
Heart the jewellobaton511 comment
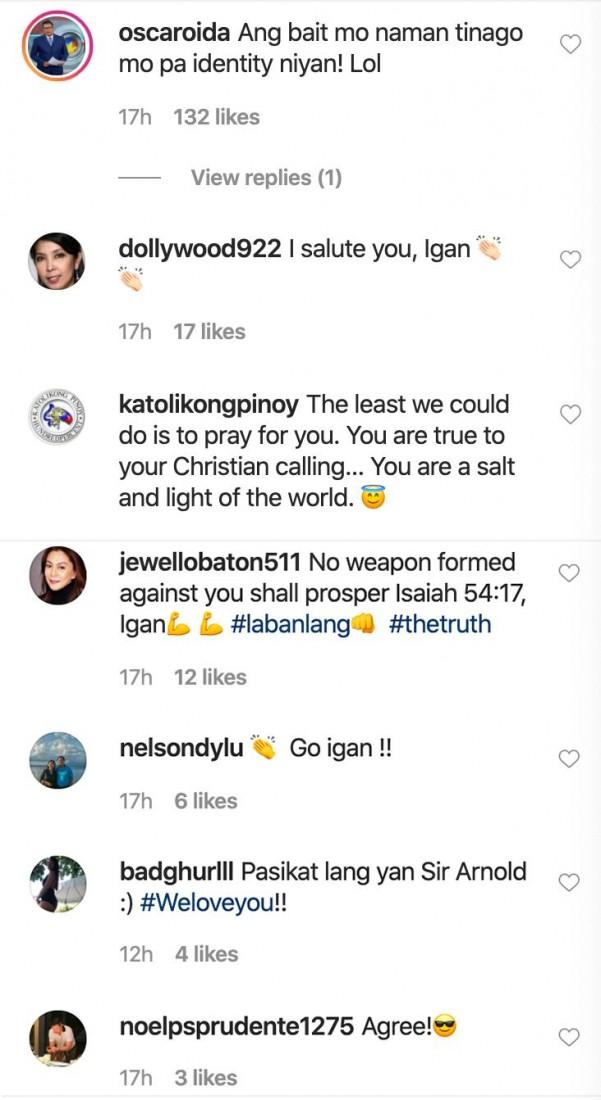(569, 574)
